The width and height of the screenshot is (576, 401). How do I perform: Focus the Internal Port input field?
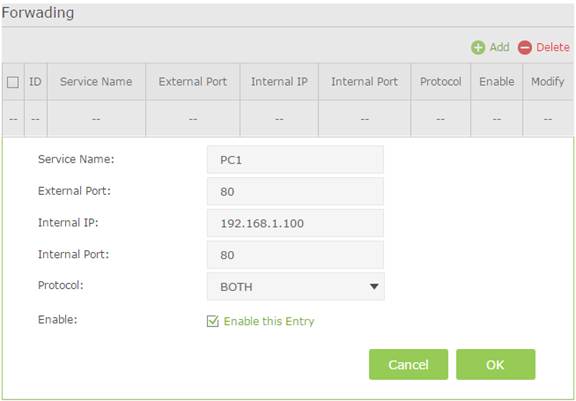(295, 255)
